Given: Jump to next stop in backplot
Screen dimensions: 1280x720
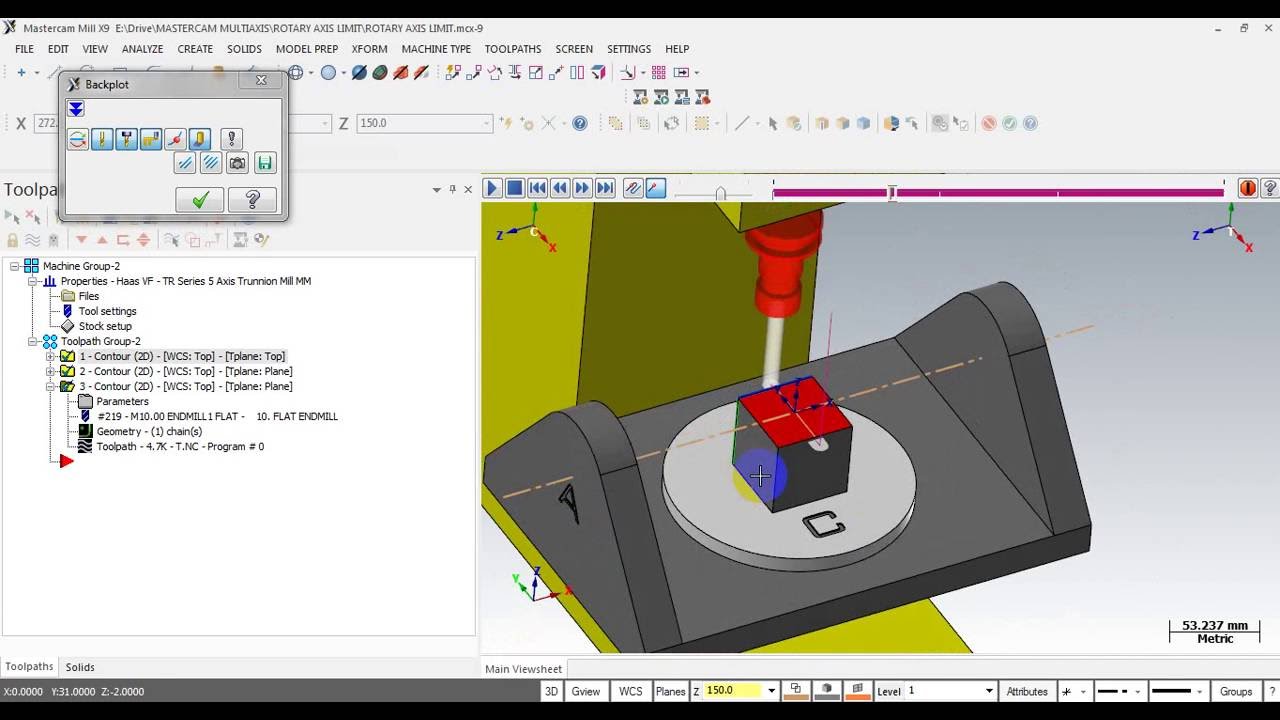Looking at the screenshot, I should click(605, 188).
